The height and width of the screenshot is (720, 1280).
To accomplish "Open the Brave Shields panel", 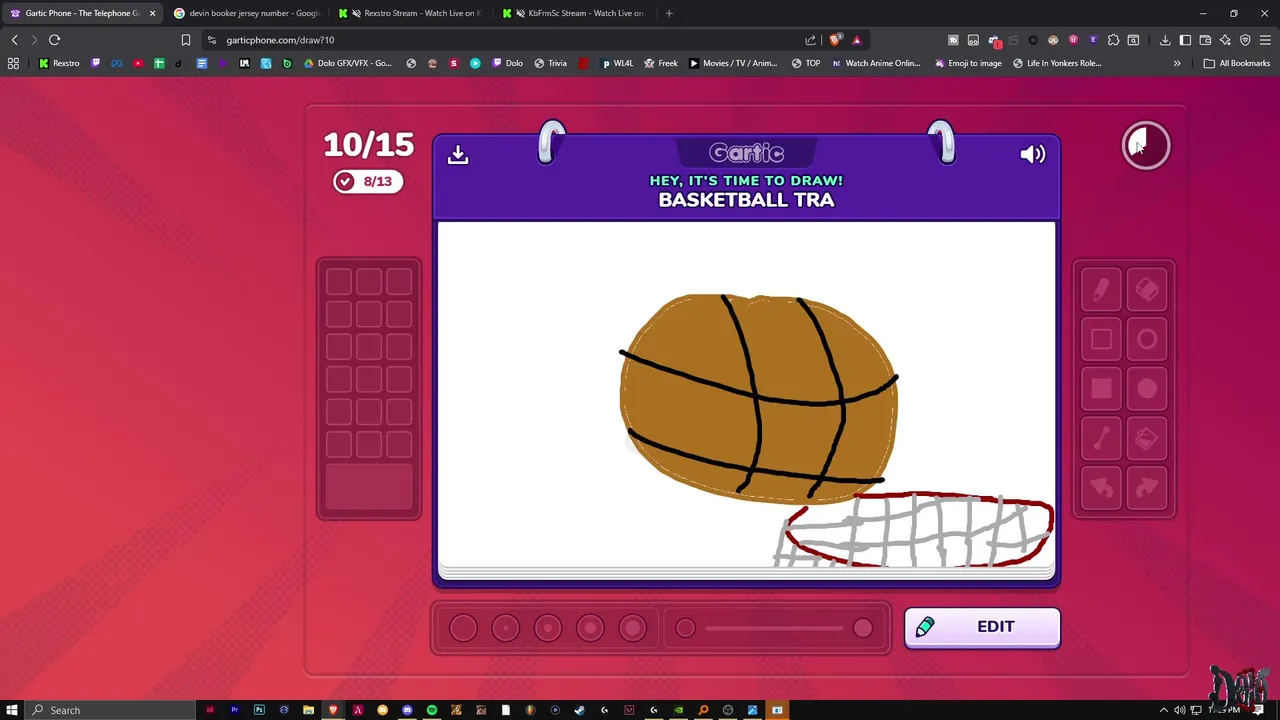I will pos(835,40).
